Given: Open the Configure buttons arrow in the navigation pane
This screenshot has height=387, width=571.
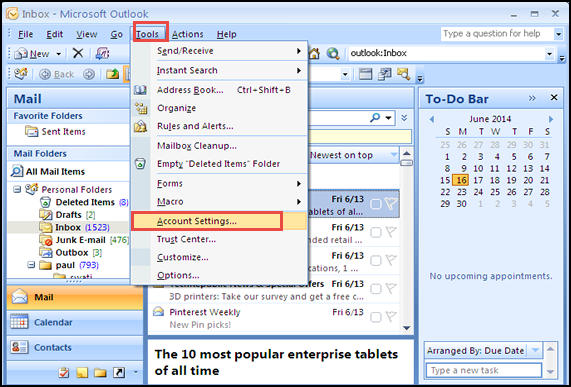Looking at the screenshot, I should (136, 372).
